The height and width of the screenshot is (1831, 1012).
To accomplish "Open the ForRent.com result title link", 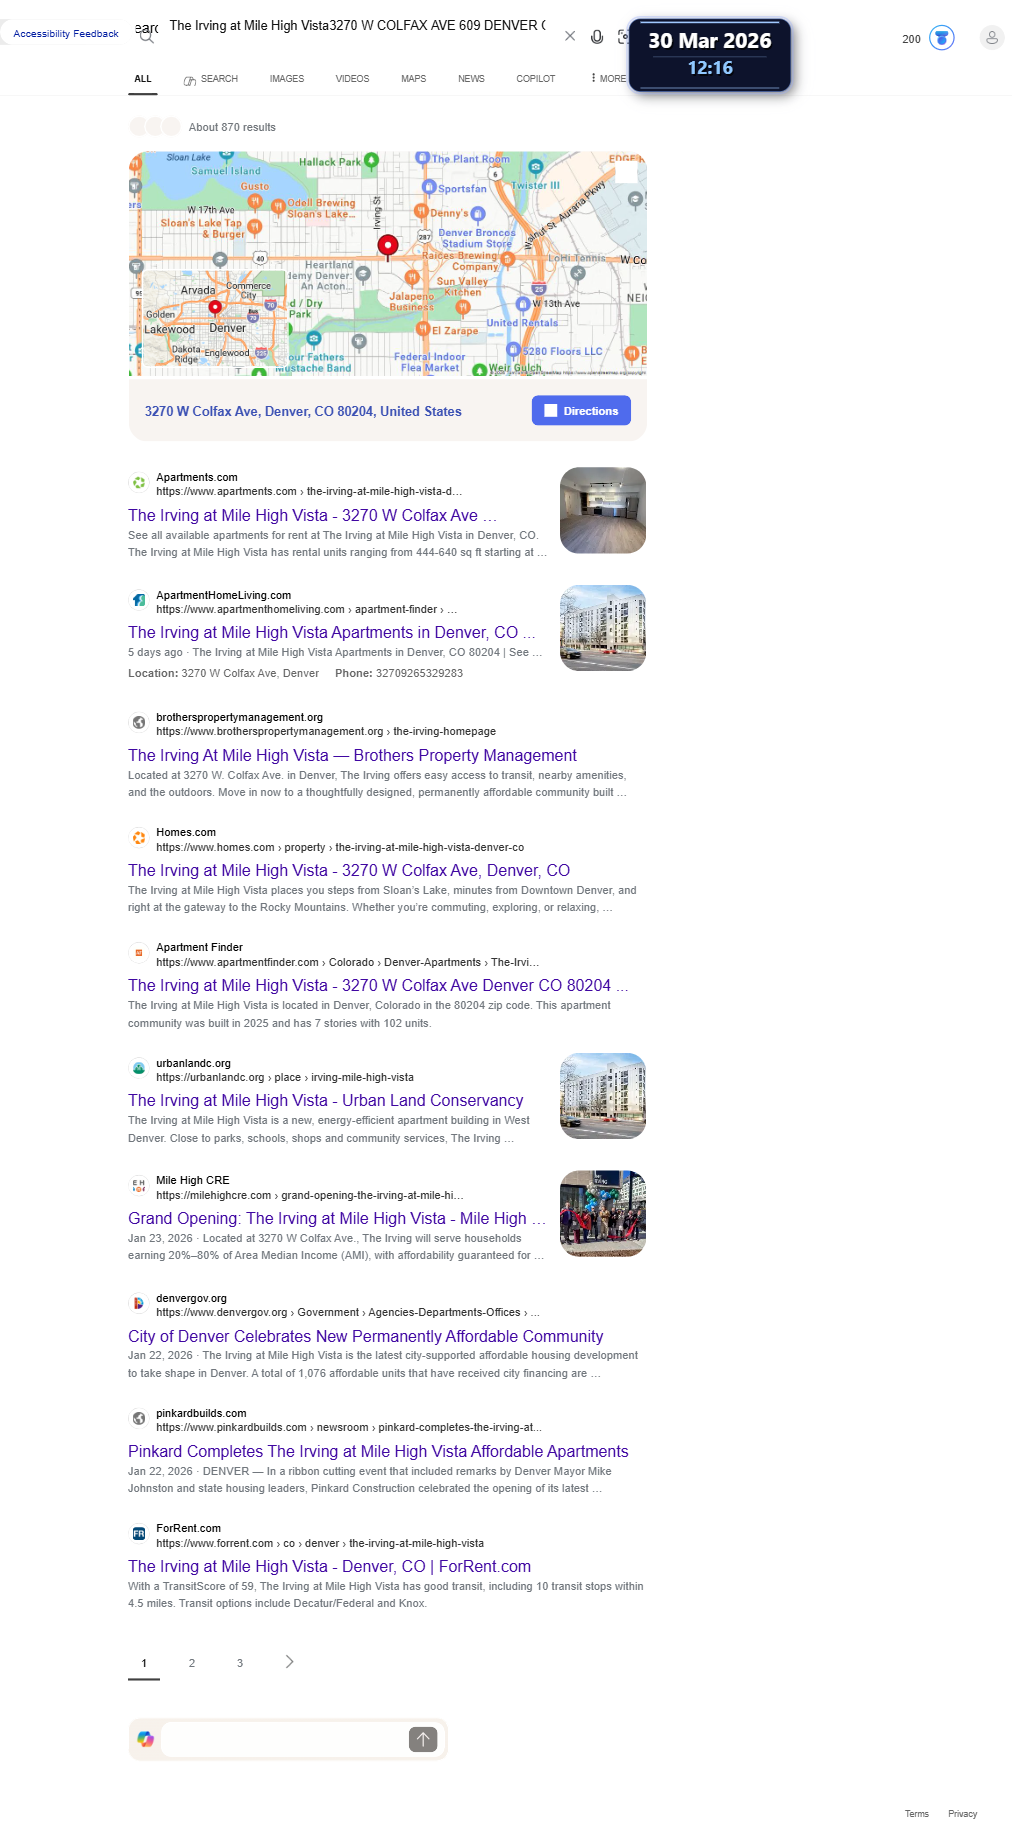I will point(329,1566).
